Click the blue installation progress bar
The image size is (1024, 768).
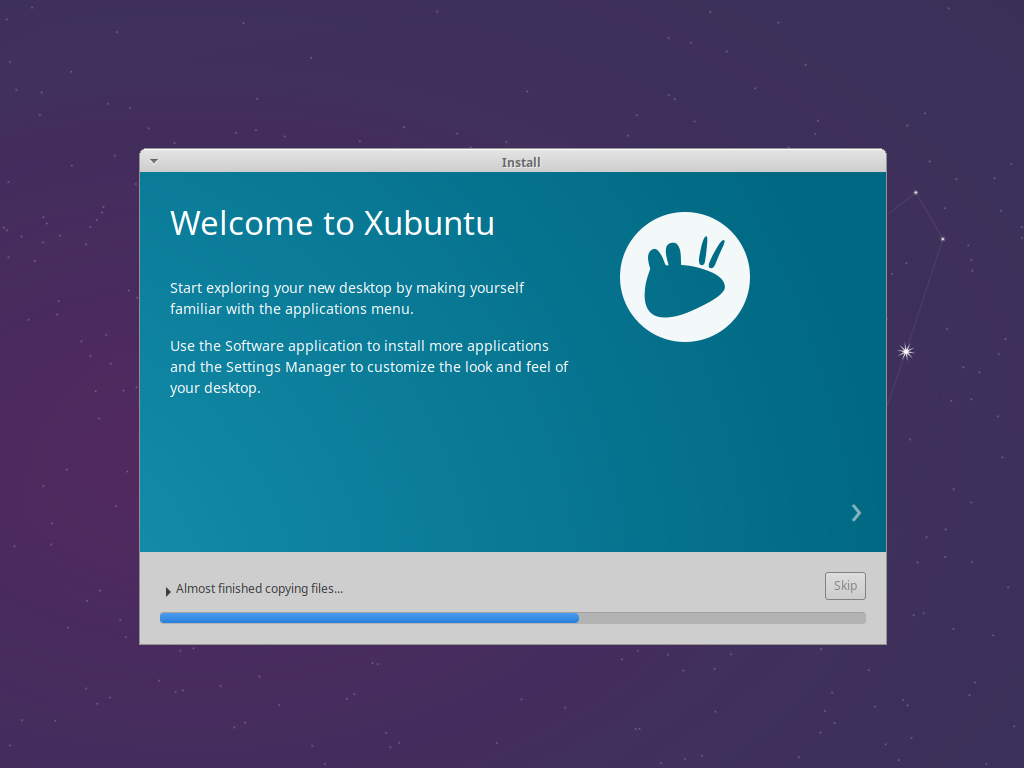point(370,617)
